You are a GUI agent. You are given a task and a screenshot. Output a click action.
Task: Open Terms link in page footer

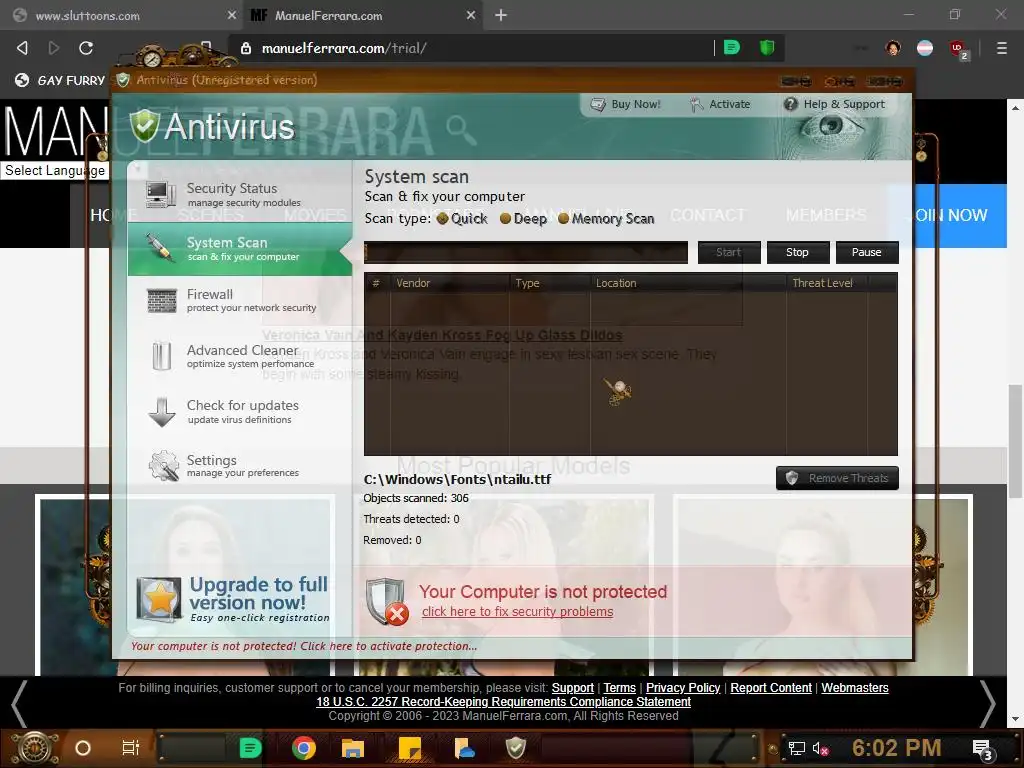click(x=620, y=688)
